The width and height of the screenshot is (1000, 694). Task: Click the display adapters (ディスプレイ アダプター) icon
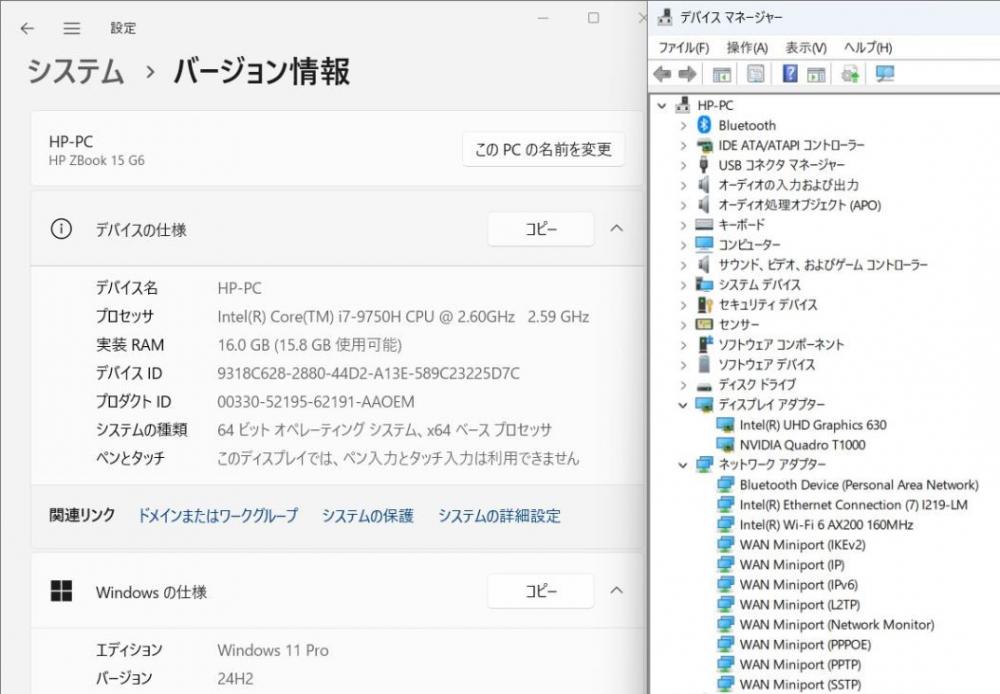pos(704,404)
